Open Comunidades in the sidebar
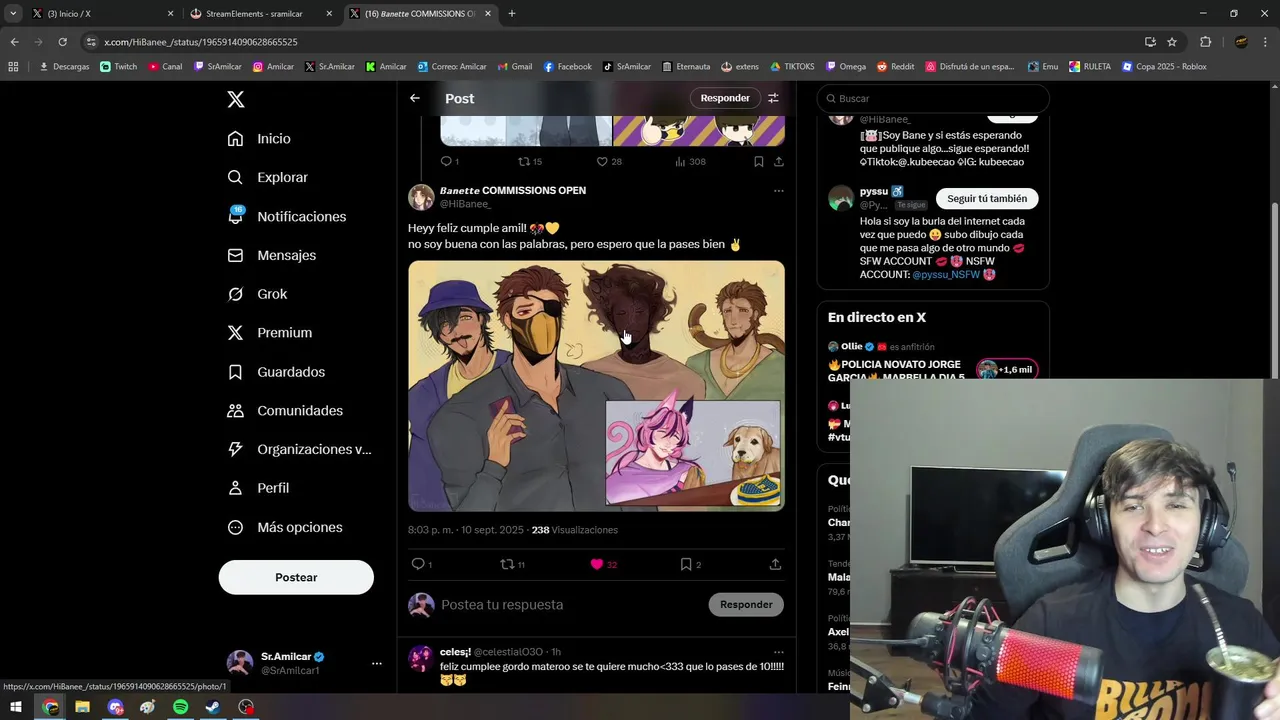 pos(285,411)
